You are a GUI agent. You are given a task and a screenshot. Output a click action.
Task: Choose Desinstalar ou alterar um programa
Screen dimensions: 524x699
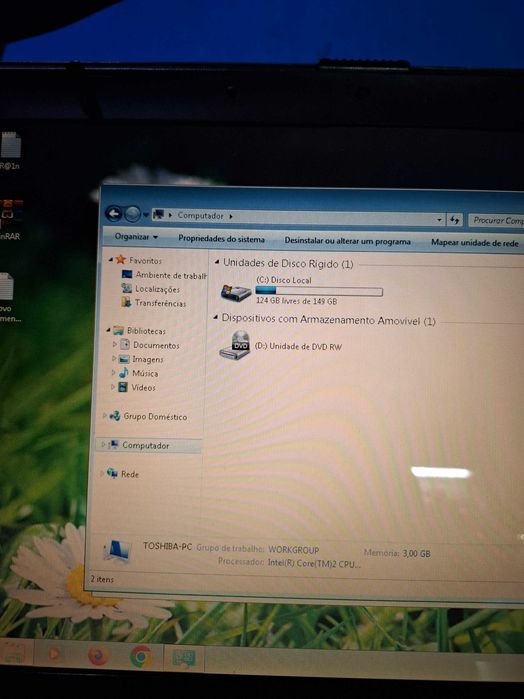(x=347, y=241)
